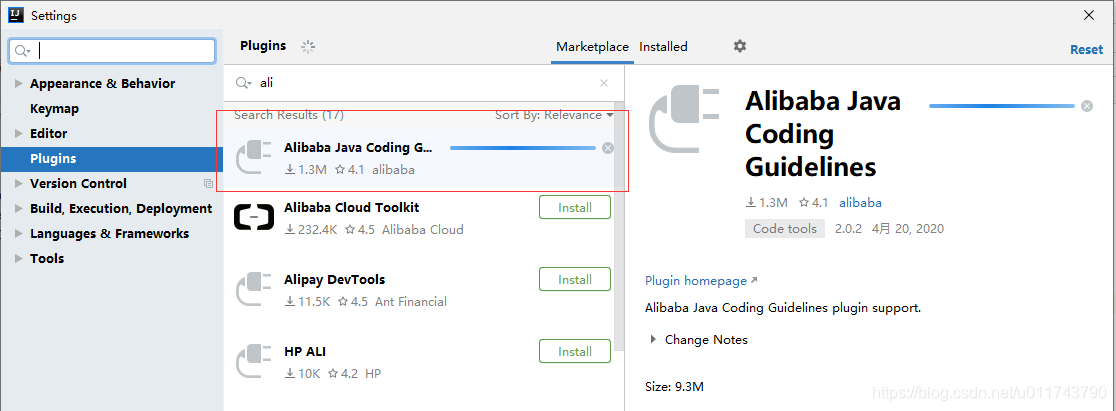The image size is (1116, 411).
Task: Click magnifier icon in settings search box
Action: point(23,51)
